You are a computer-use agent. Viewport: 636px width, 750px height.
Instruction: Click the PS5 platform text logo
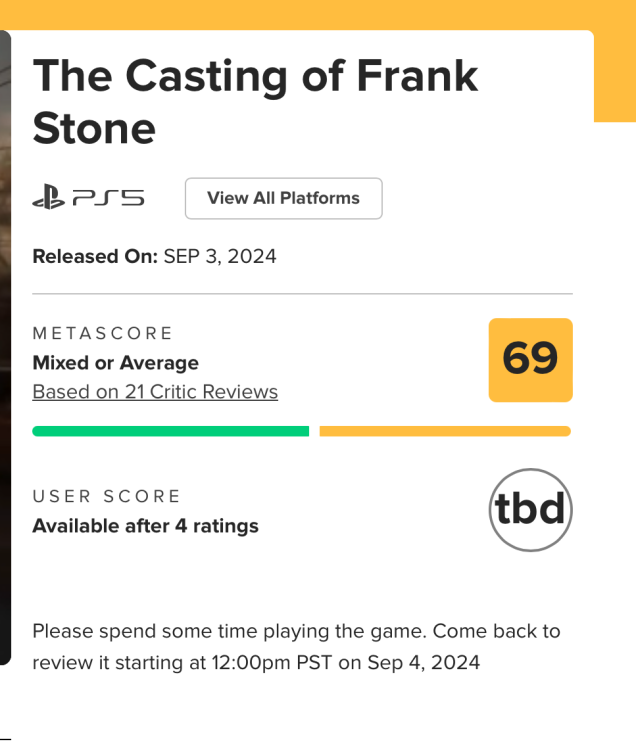click(x=108, y=199)
